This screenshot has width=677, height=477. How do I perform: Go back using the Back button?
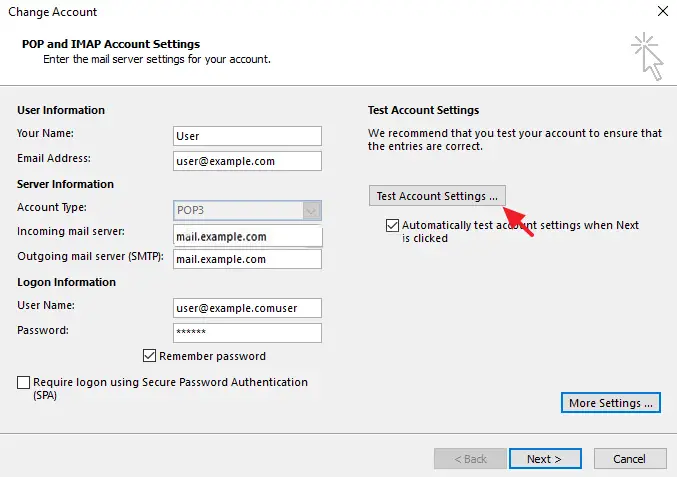click(470, 459)
